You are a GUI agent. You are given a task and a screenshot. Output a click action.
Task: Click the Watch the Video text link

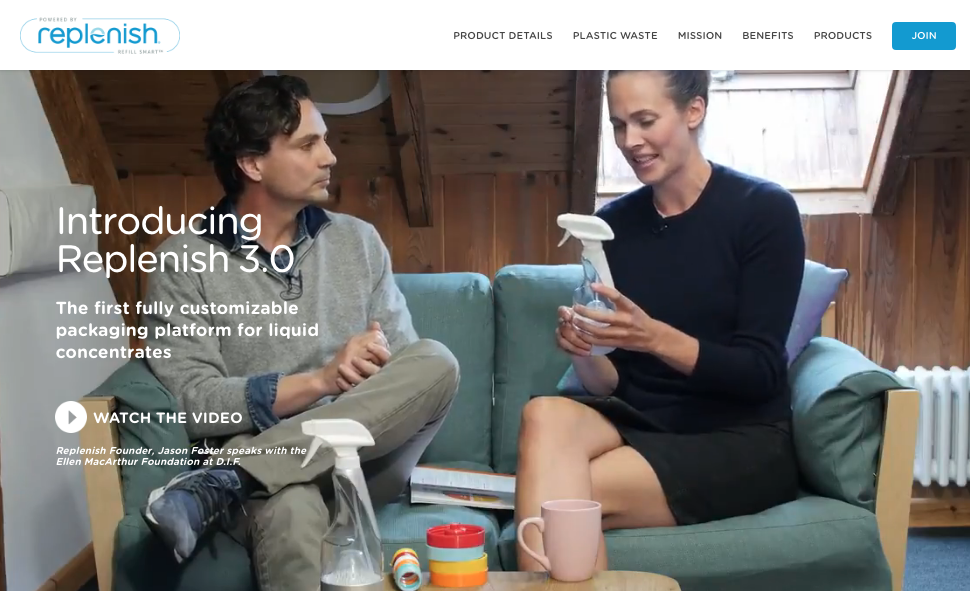tap(168, 418)
